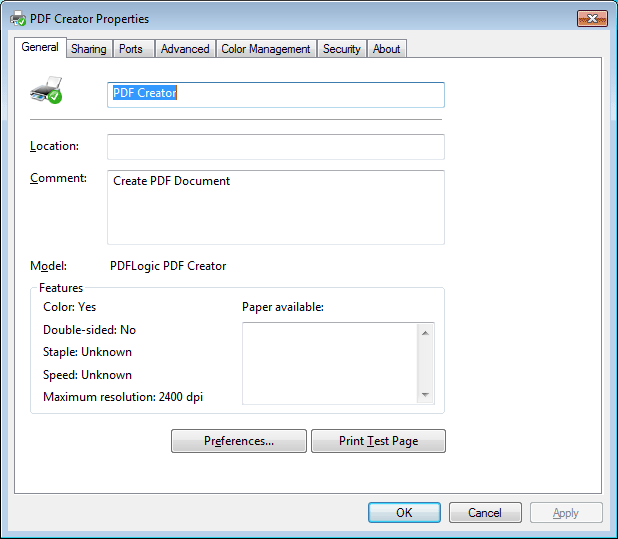Click the 'Features' group label
Screen dimensions: 618x539
[x=61, y=288]
